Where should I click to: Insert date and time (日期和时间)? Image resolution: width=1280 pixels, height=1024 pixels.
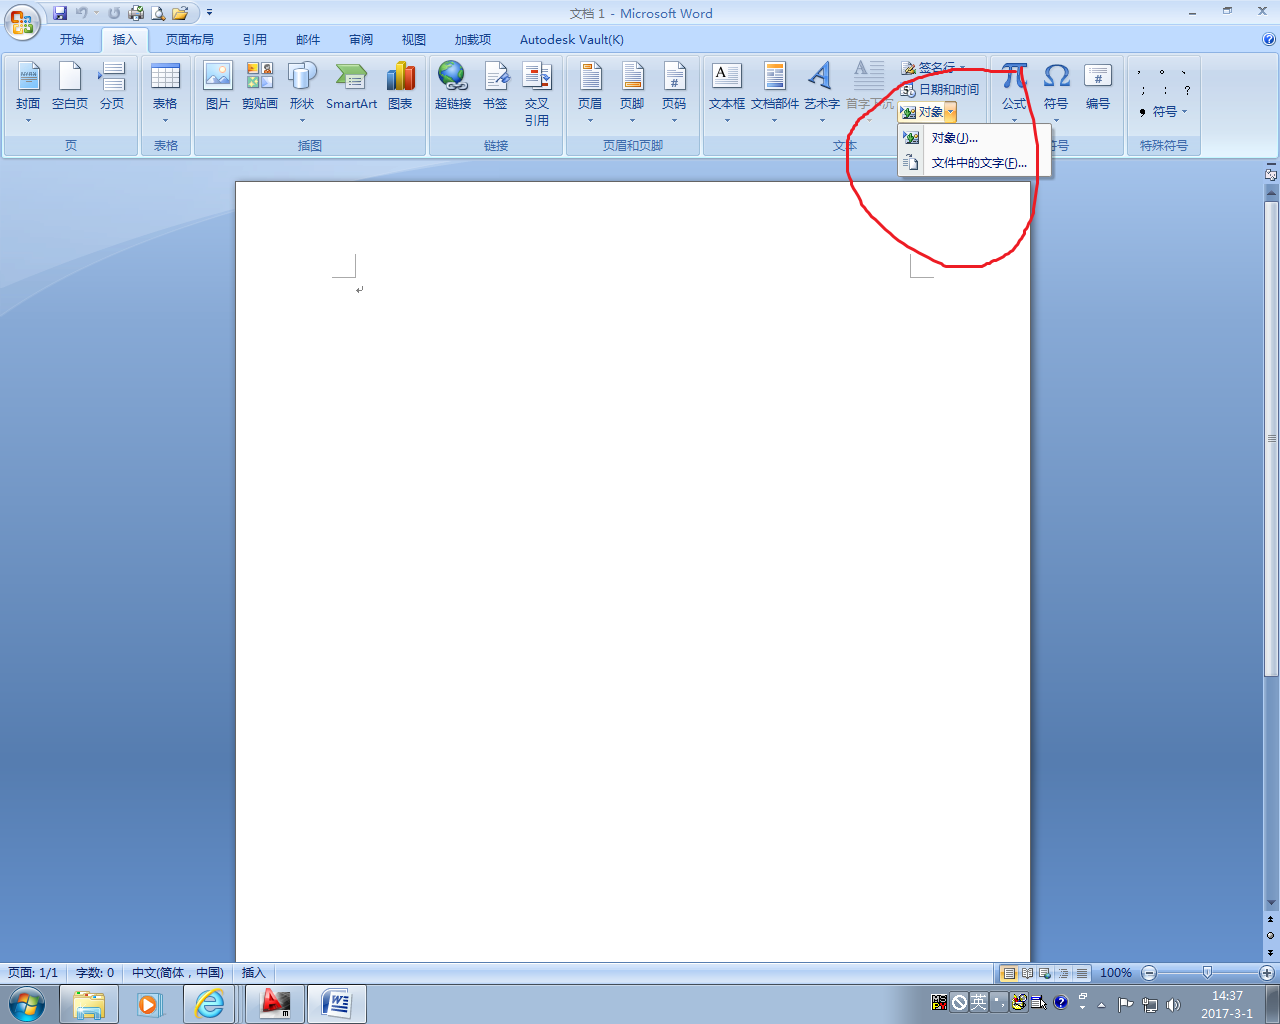click(940, 90)
